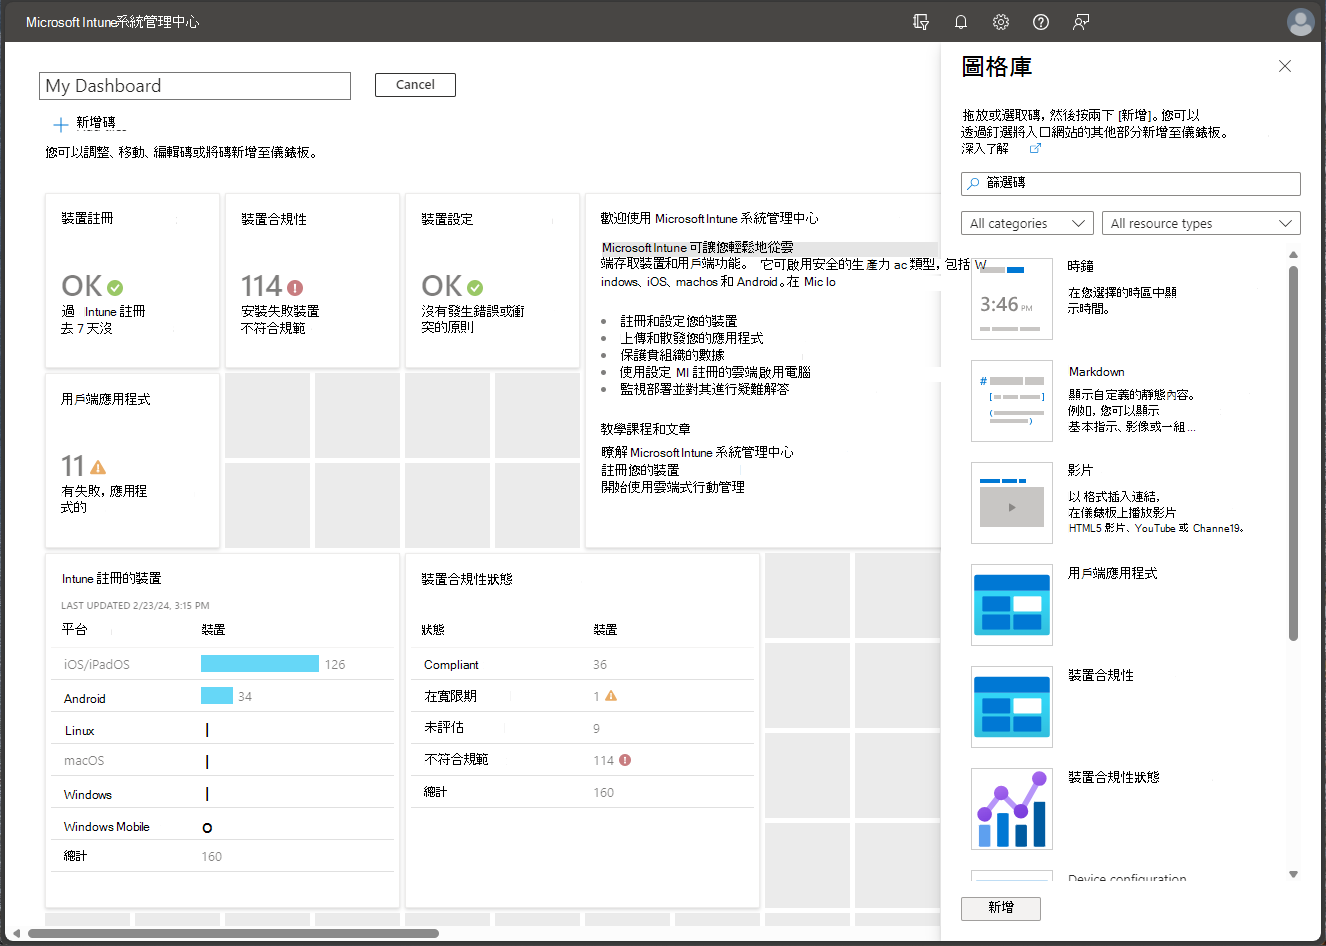Select the Markdown tile thumbnail
1326x946 pixels.
(1012, 401)
